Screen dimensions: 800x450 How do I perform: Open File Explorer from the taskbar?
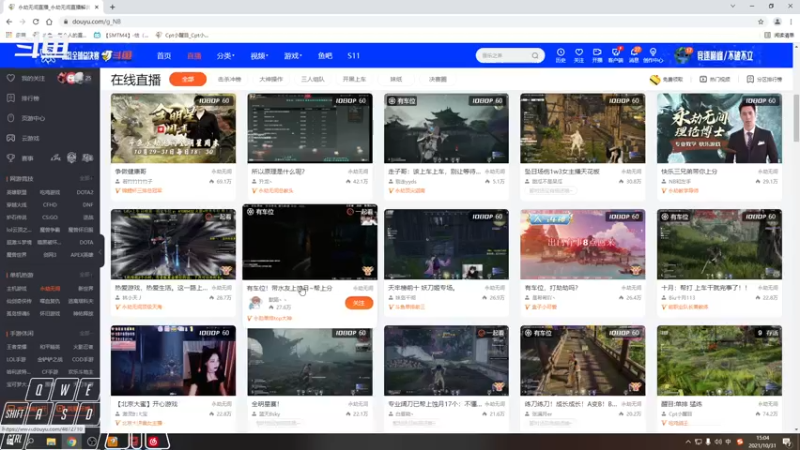pyautogui.click(x=51, y=442)
